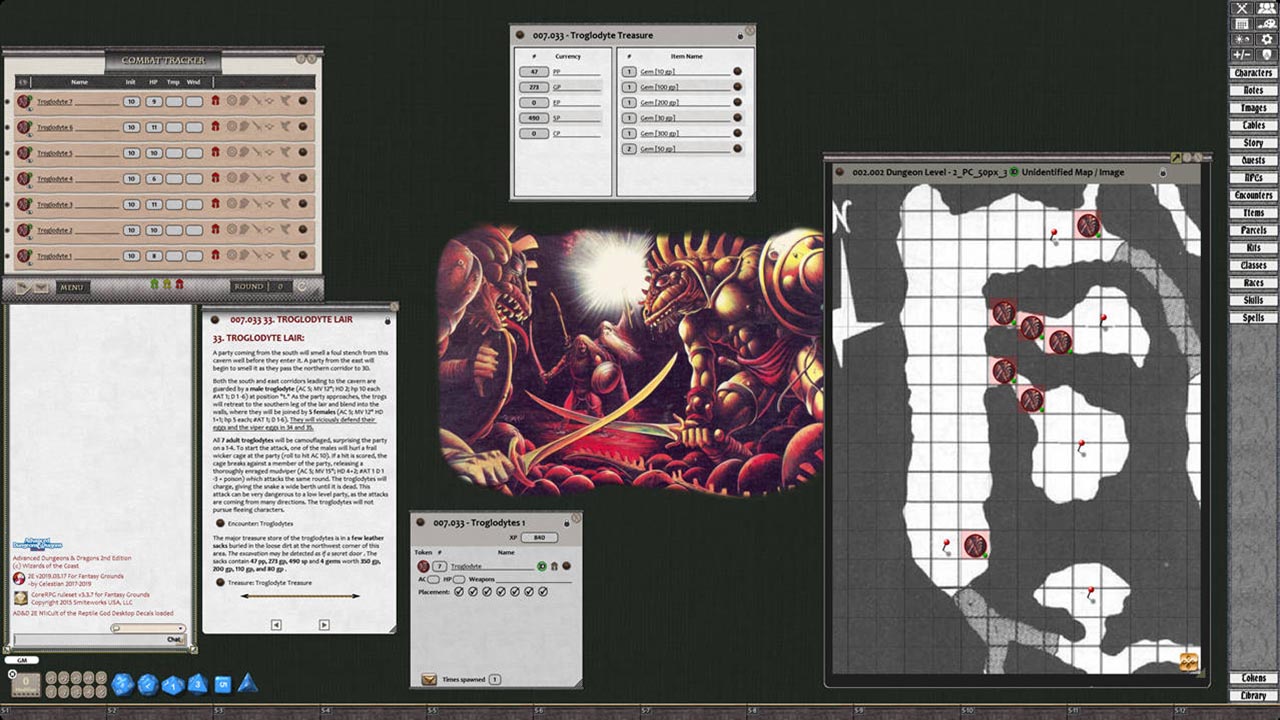The image size is (1280, 720).
Task: Open the combat tracker crossed-swords icon
Action: click(x=1243, y=8)
